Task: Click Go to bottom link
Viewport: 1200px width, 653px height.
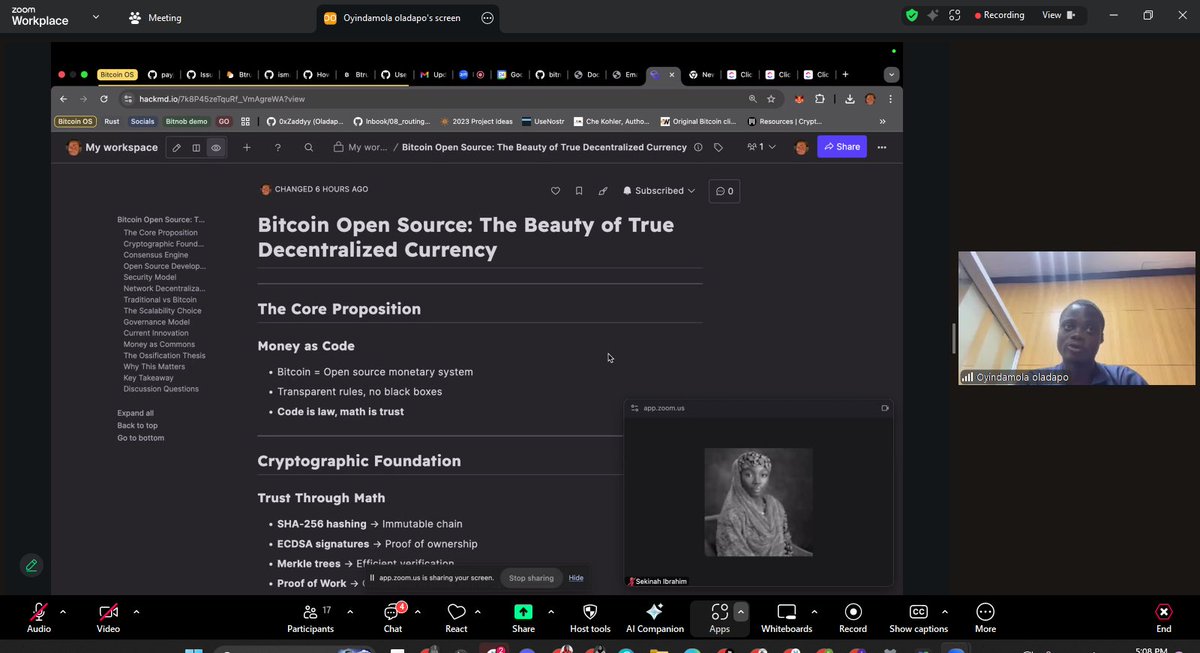Action: coord(140,438)
